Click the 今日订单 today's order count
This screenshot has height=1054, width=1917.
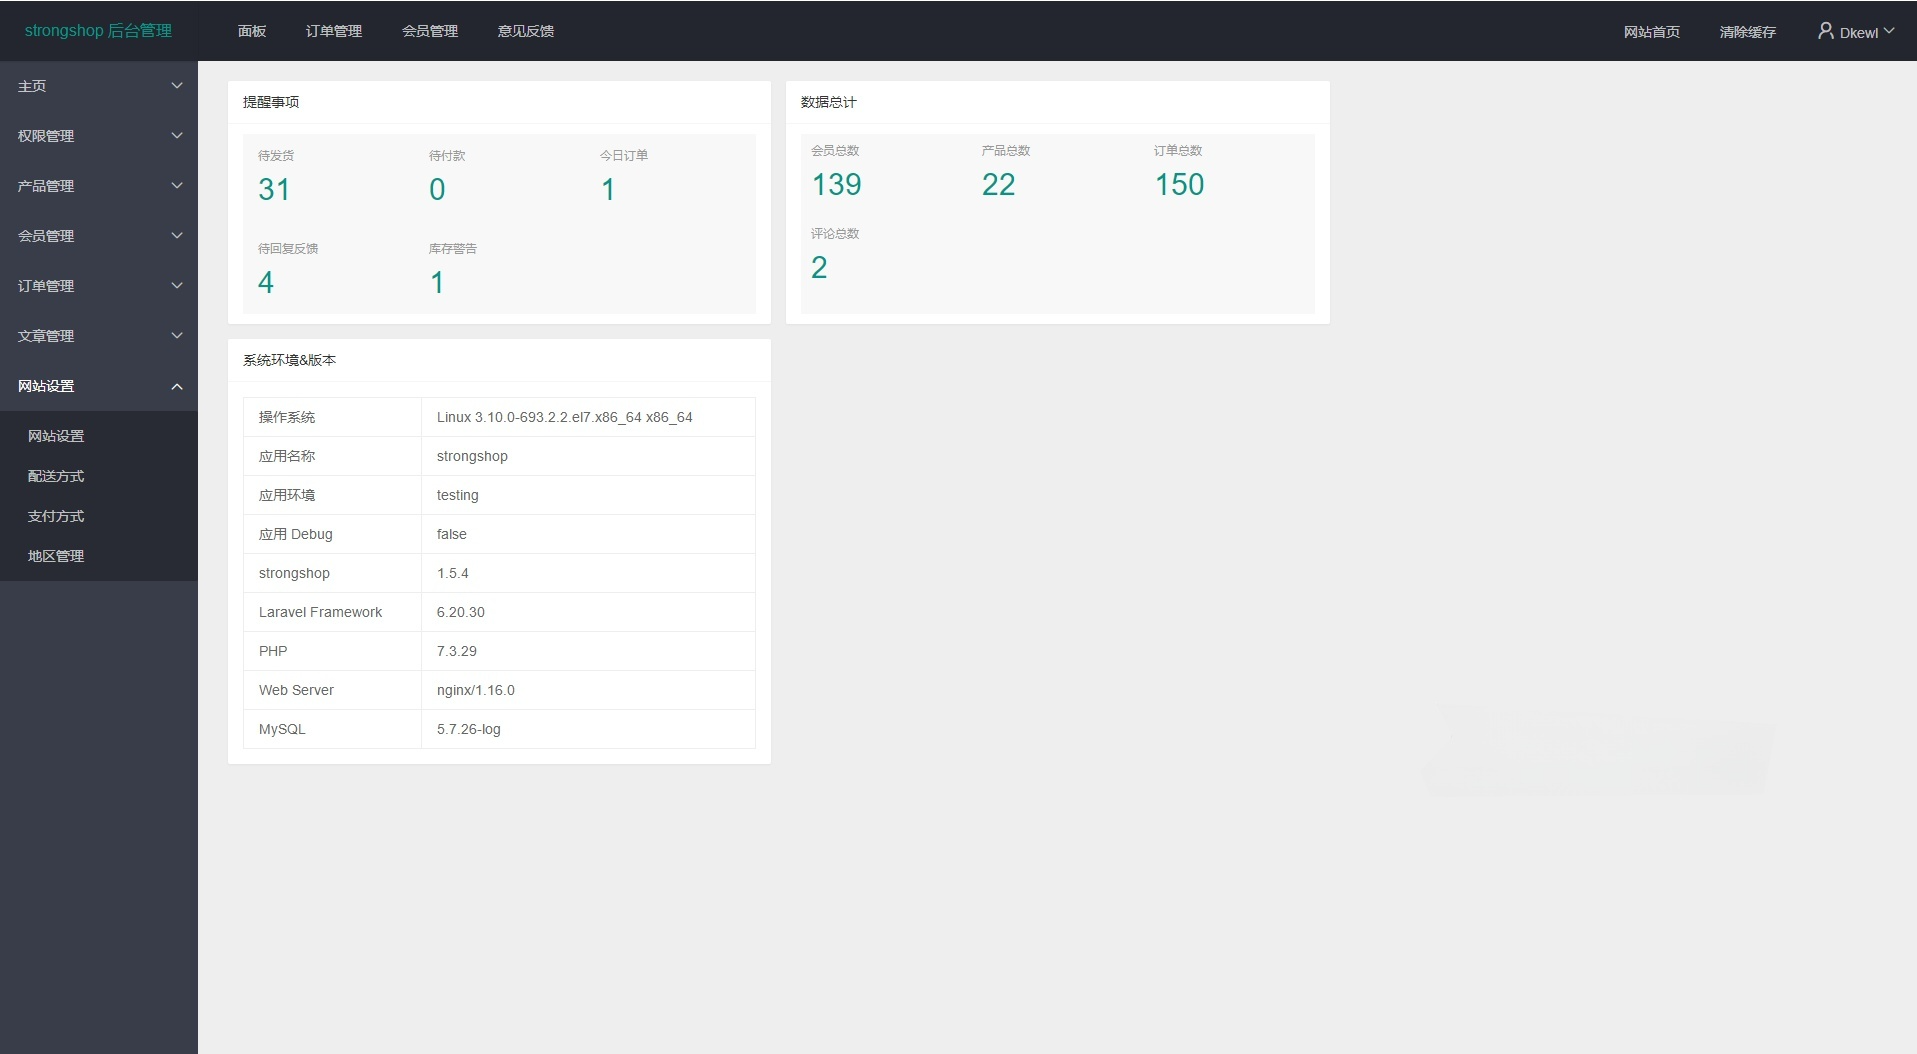point(608,188)
